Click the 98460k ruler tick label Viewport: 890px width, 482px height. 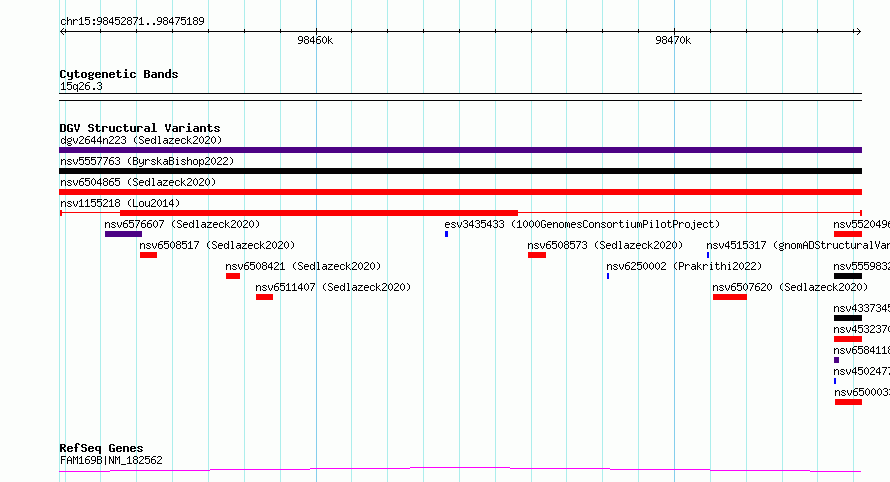315,40
